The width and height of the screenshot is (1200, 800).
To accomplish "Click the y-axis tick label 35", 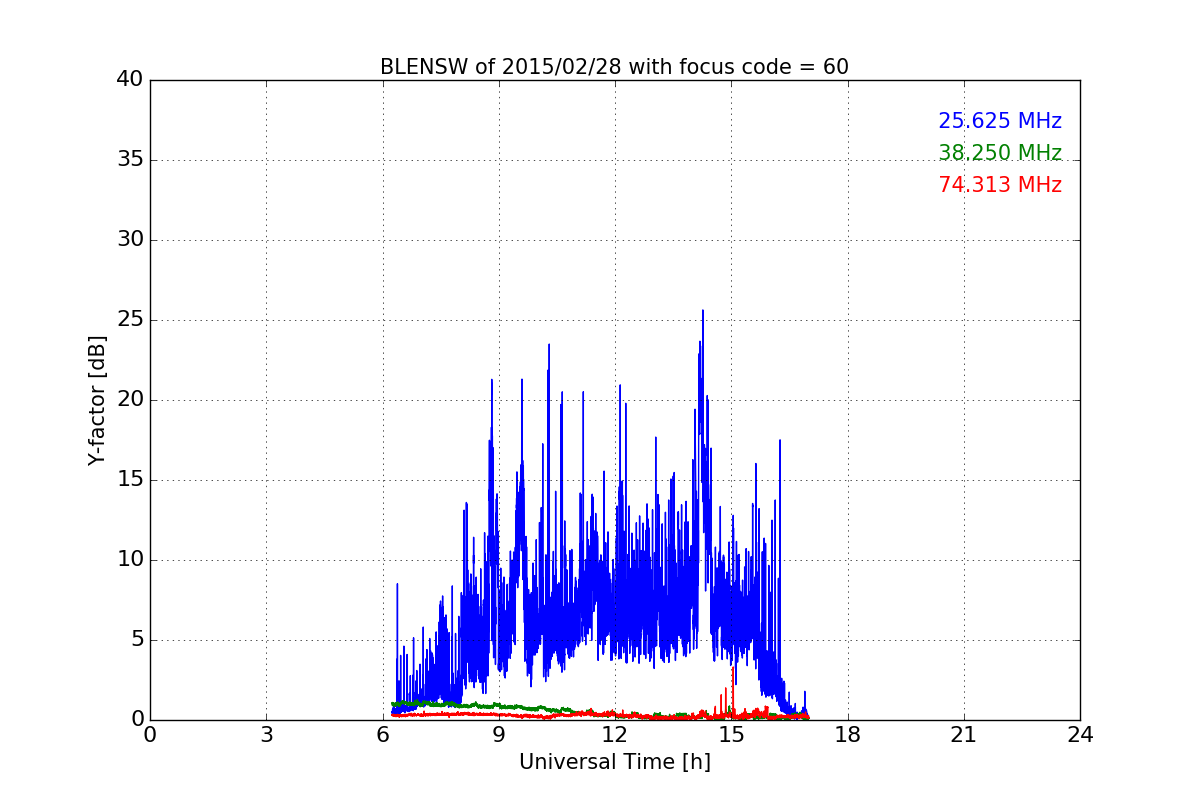I will pos(130,160).
